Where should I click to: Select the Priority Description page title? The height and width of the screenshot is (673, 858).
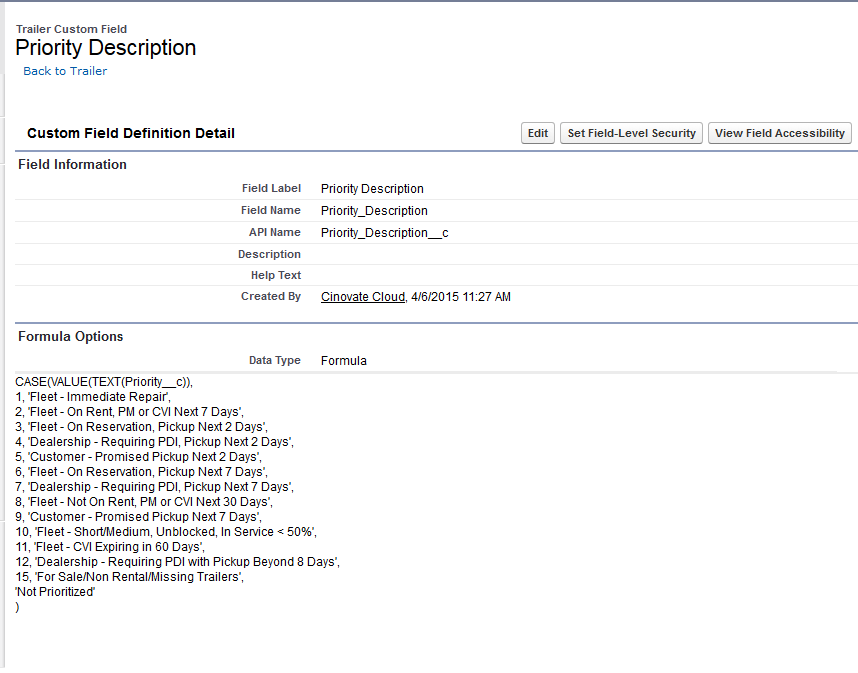106,48
